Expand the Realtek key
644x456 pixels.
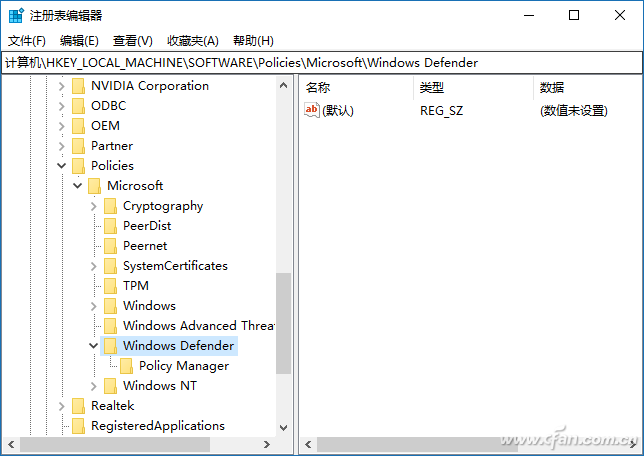click(x=62, y=406)
